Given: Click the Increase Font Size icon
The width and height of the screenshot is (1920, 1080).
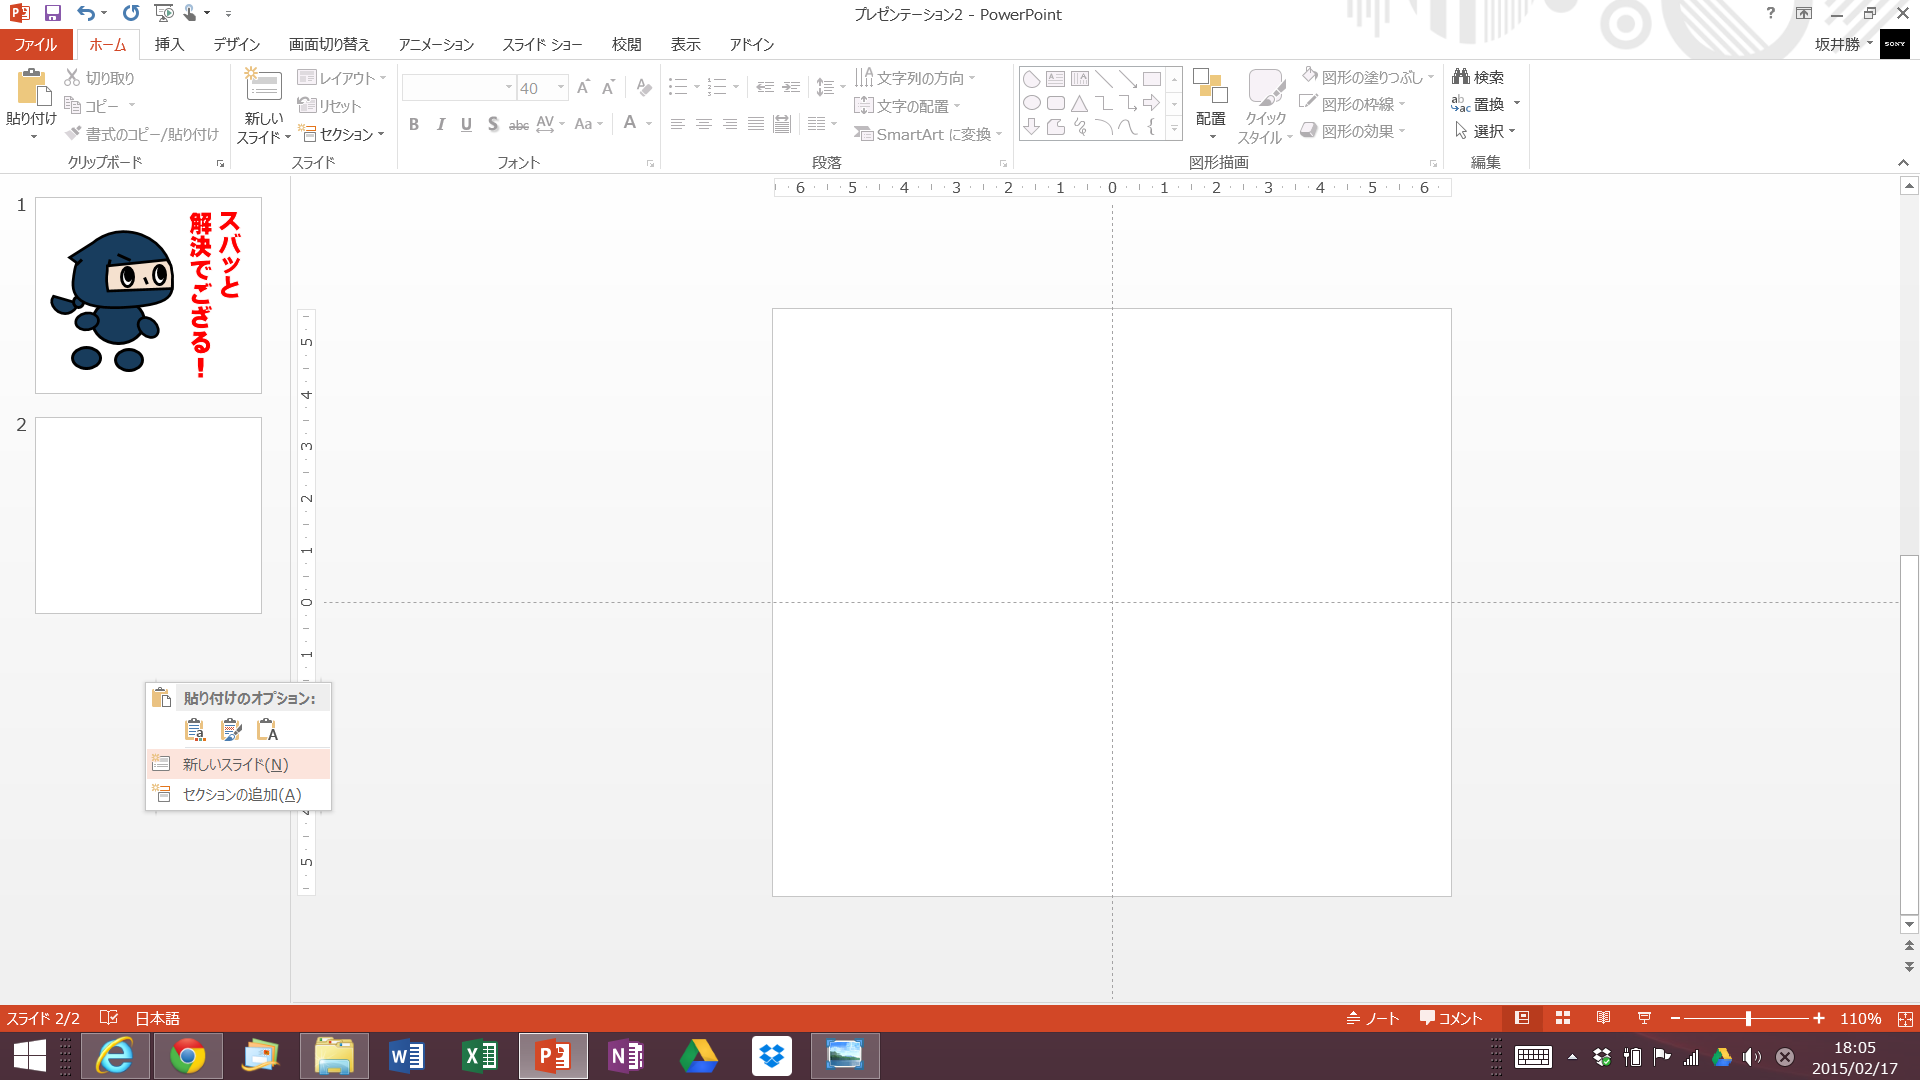Looking at the screenshot, I should click(x=583, y=88).
